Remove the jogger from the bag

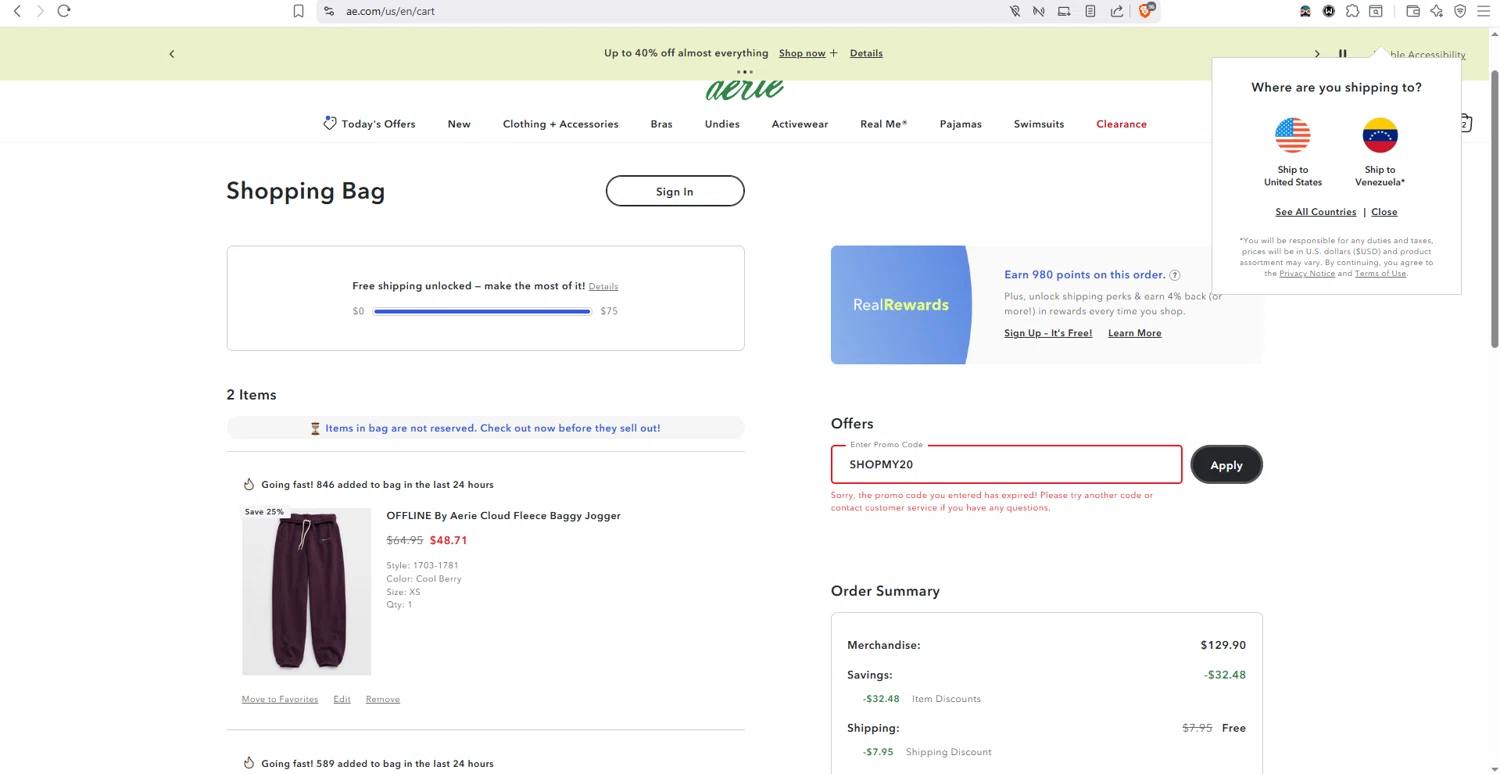tap(383, 699)
